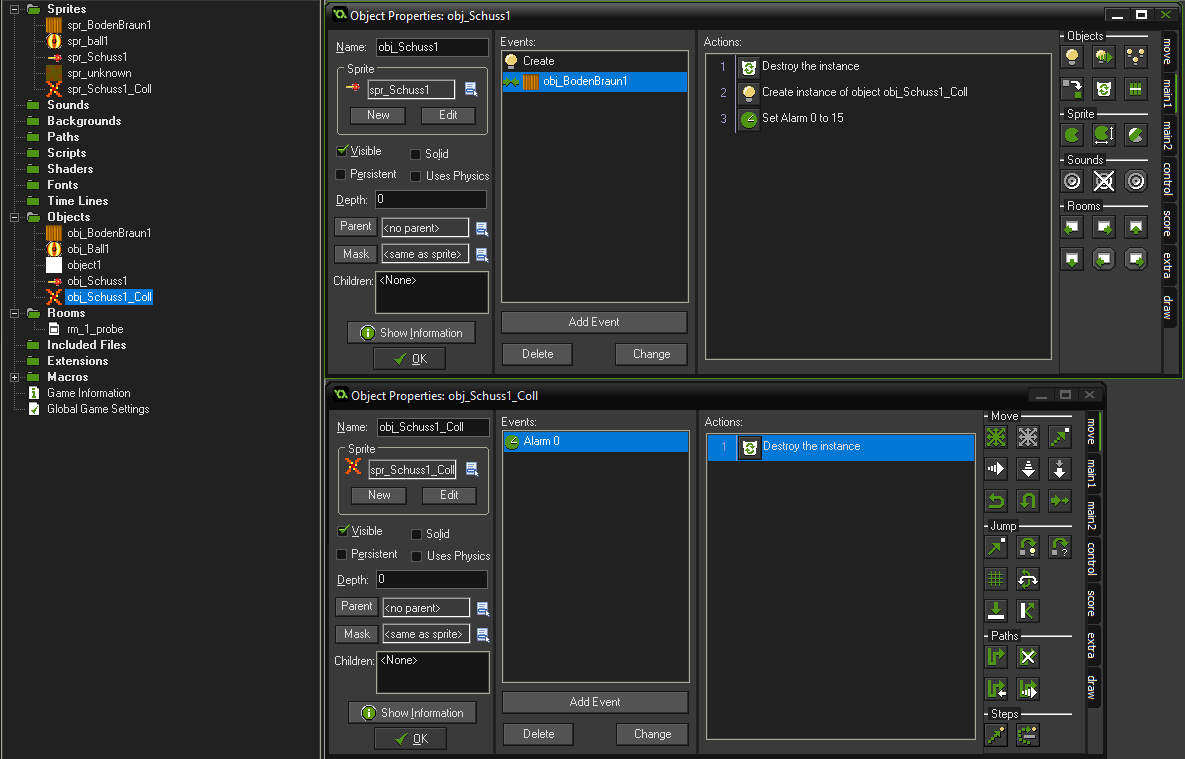
Task: Select the Reverse Horizontal direction icon
Action: pyautogui.click(x=995, y=500)
